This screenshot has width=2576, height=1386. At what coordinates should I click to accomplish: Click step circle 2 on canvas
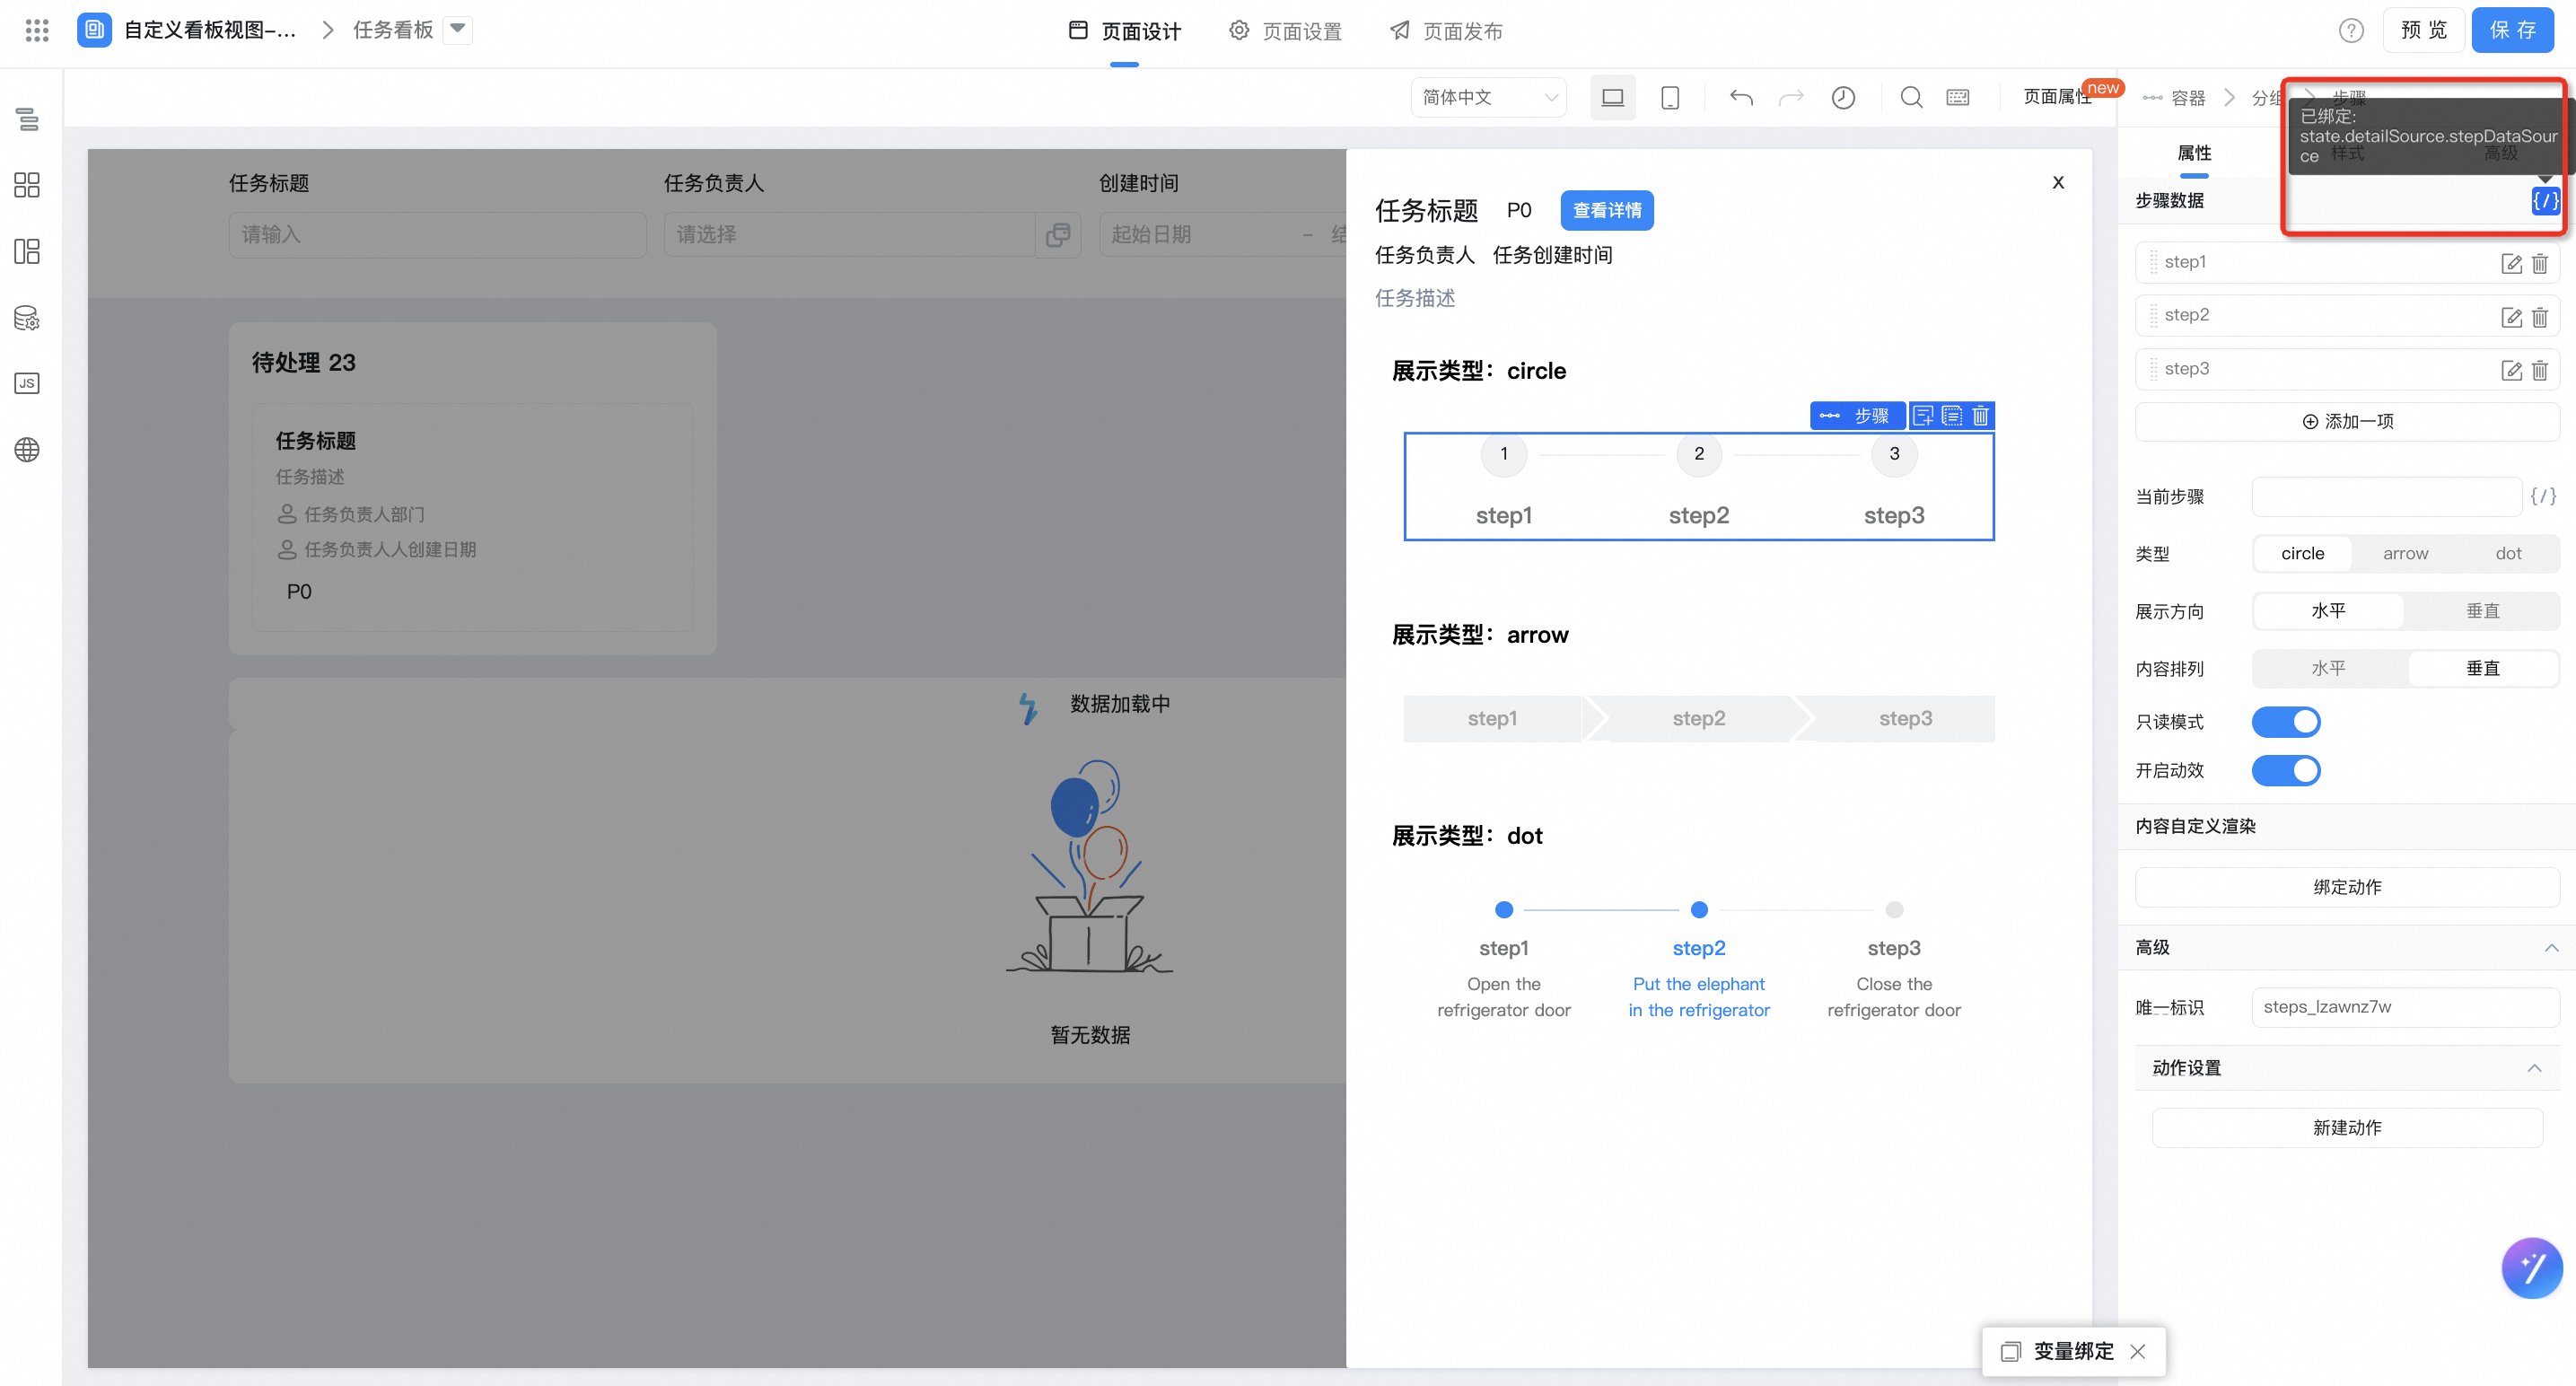[1699, 454]
